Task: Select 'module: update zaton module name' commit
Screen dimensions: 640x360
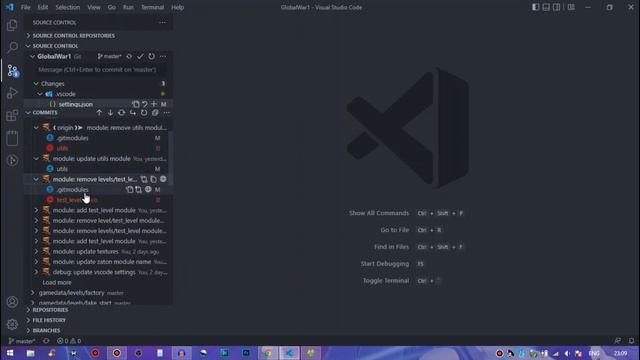Action: pos(102,262)
